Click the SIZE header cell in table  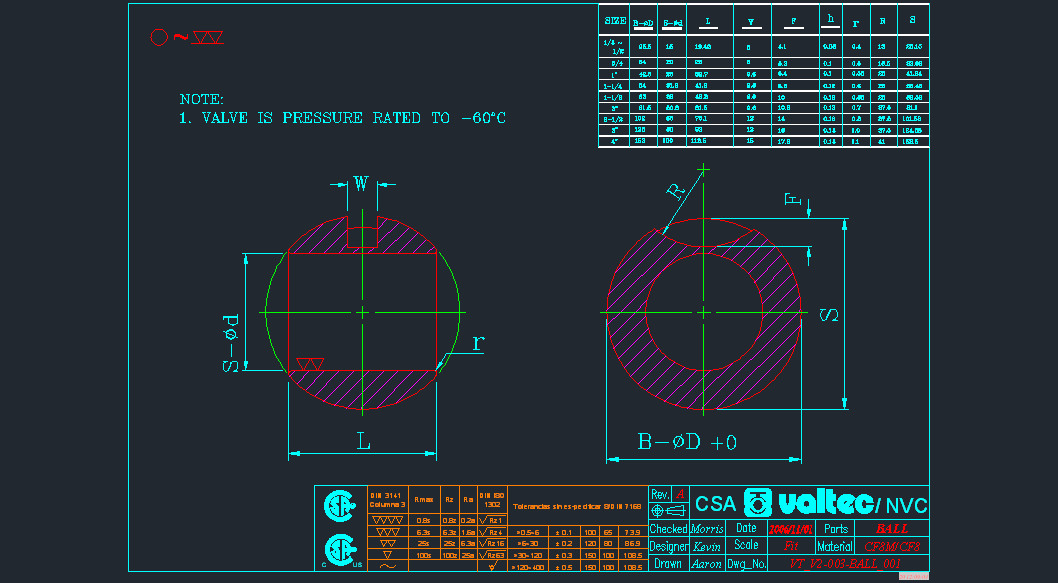point(615,20)
